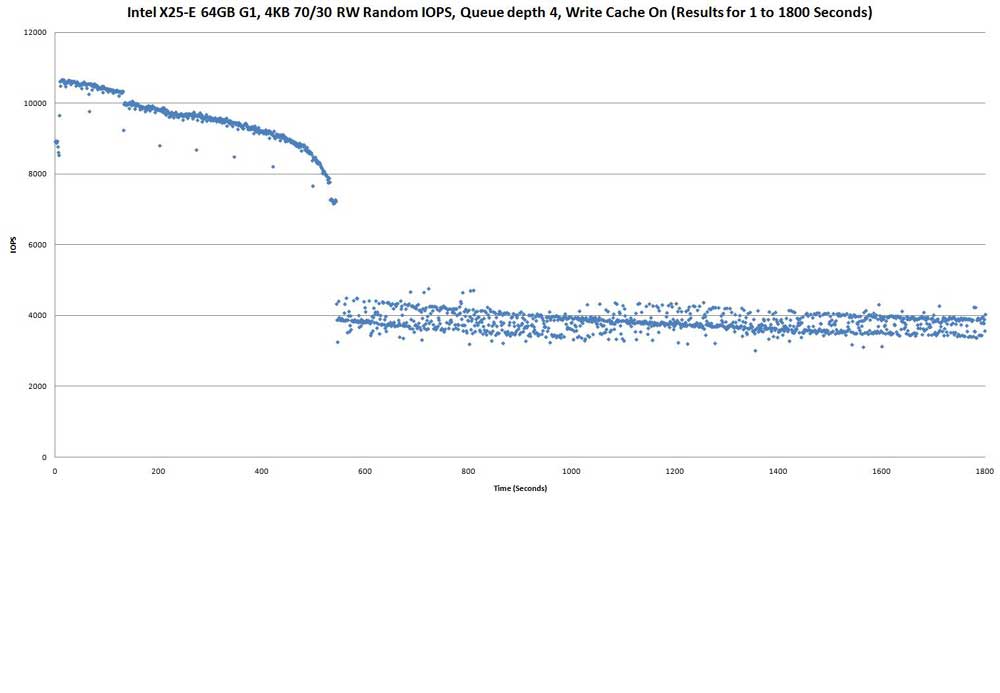Select the "1000" time axis label
Screen dimensions: 1000x693
[x=571, y=472]
